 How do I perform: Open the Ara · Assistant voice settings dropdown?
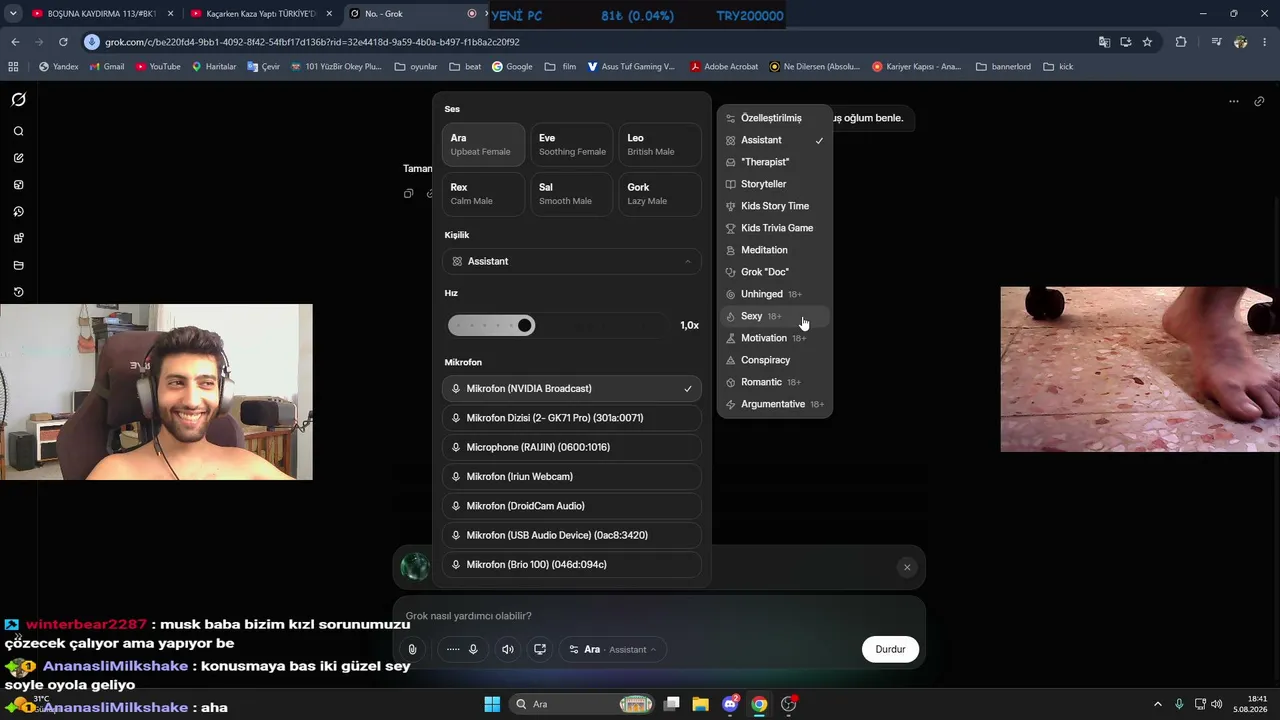point(613,649)
